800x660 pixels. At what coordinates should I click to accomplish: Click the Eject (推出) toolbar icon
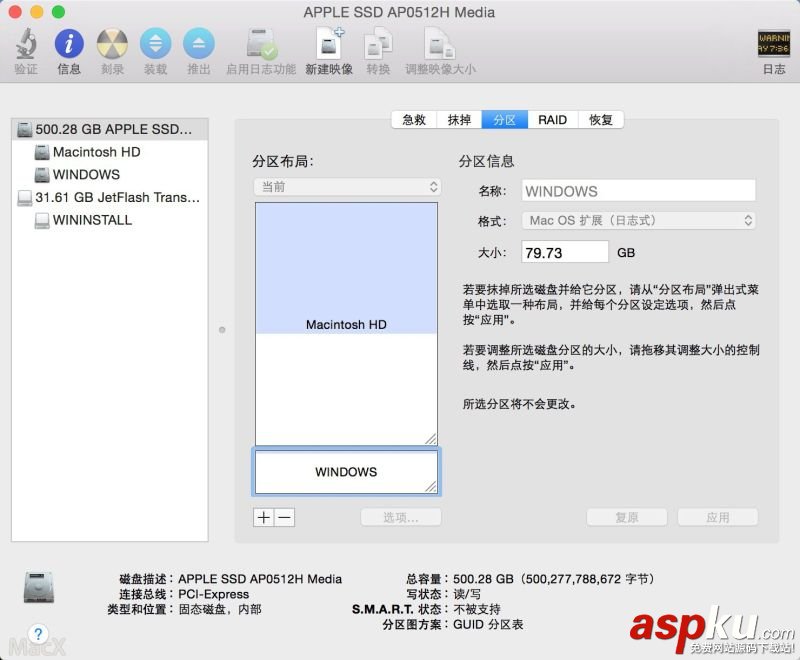(199, 44)
